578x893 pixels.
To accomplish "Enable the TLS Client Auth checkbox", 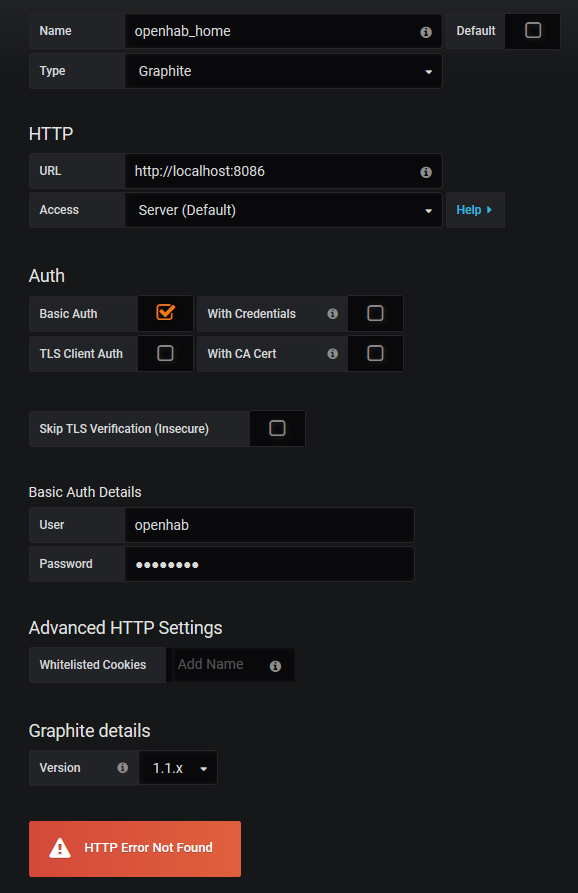I will click(x=165, y=353).
